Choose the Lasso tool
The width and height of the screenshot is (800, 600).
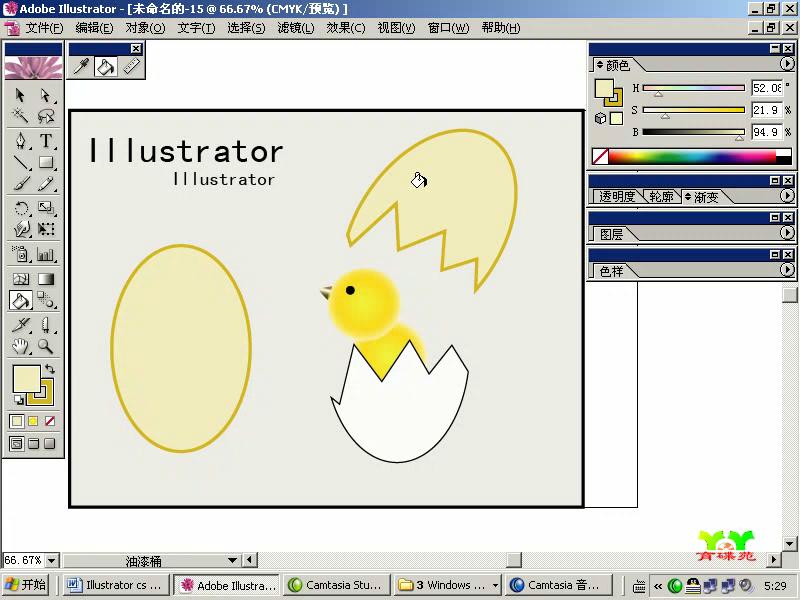coord(45,116)
